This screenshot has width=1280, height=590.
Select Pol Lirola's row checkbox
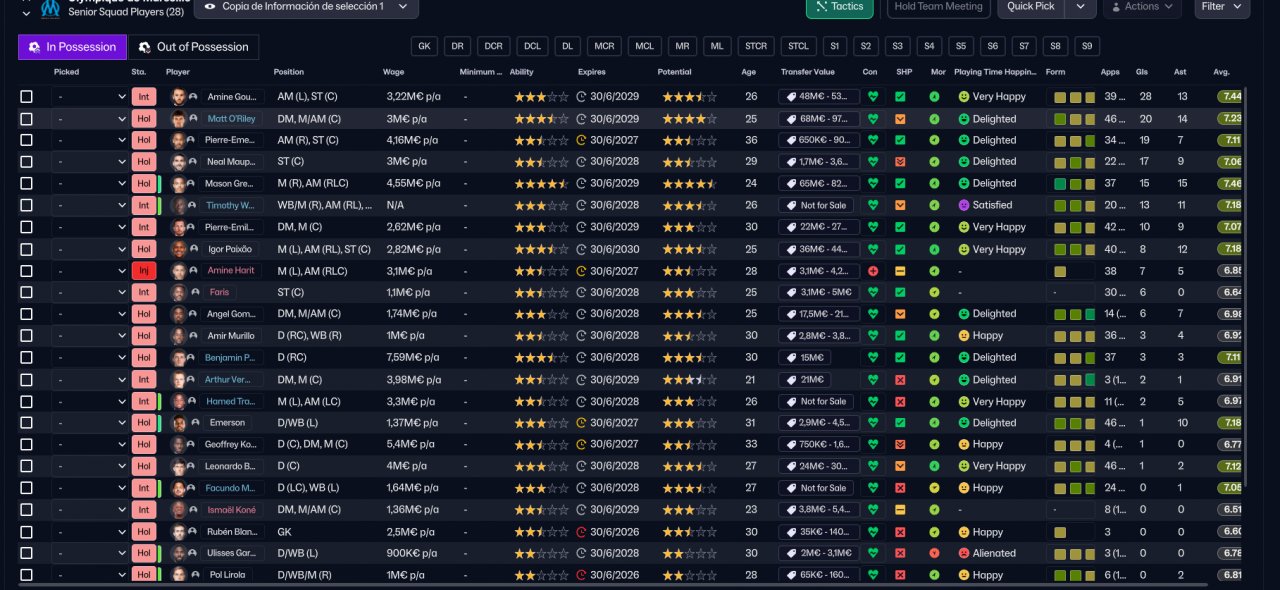point(26,575)
